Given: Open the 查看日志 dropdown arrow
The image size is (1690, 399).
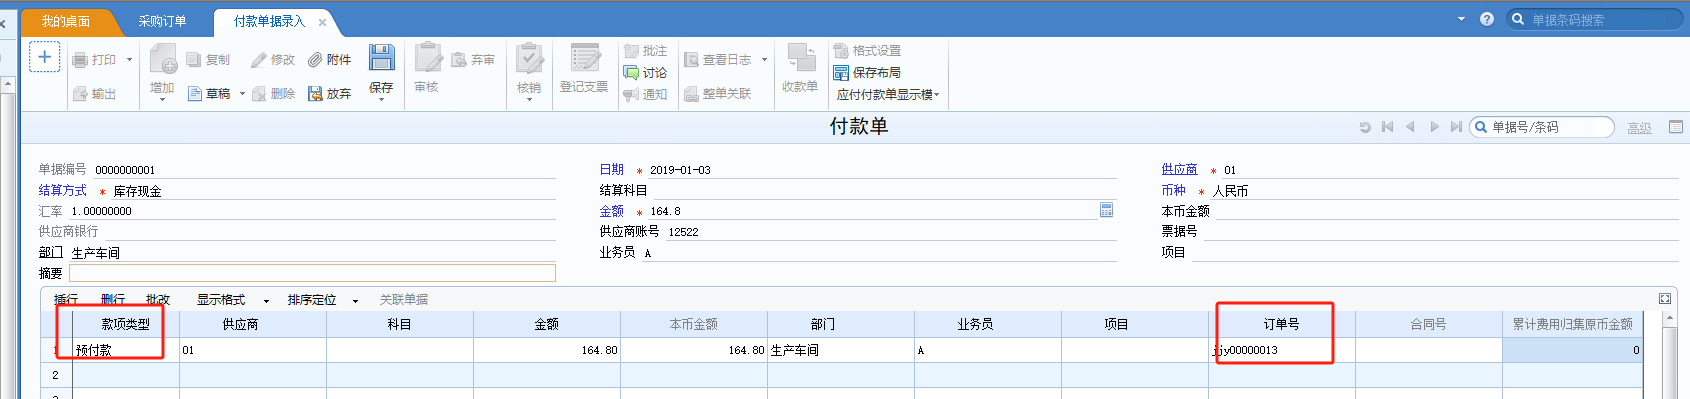Looking at the screenshot, I should (x=764, y=60).
